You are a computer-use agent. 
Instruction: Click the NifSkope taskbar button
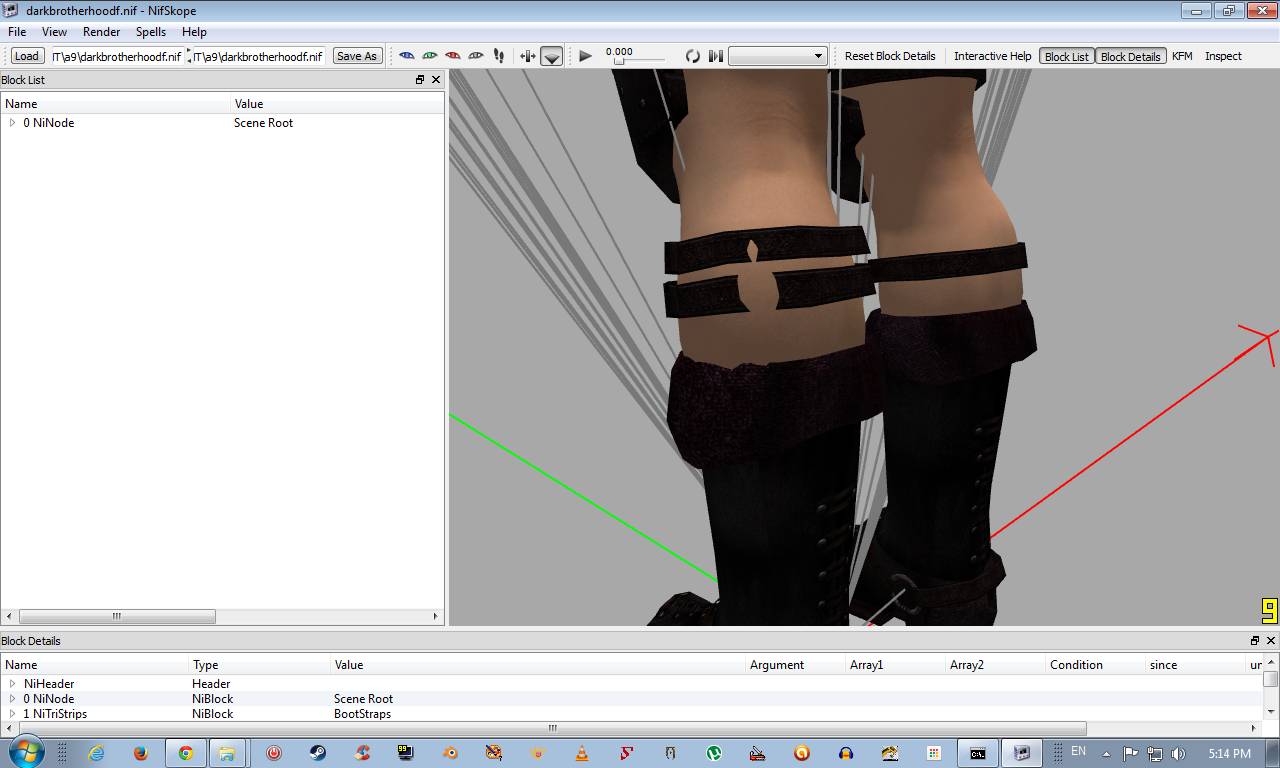tap(1022, 753)
